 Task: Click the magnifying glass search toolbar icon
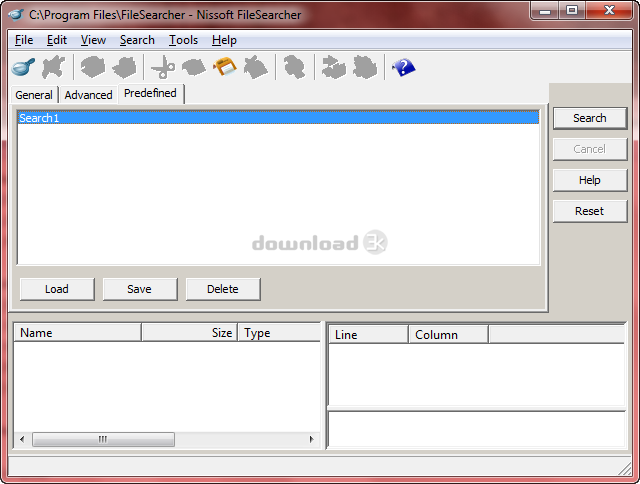pos(23,67)
